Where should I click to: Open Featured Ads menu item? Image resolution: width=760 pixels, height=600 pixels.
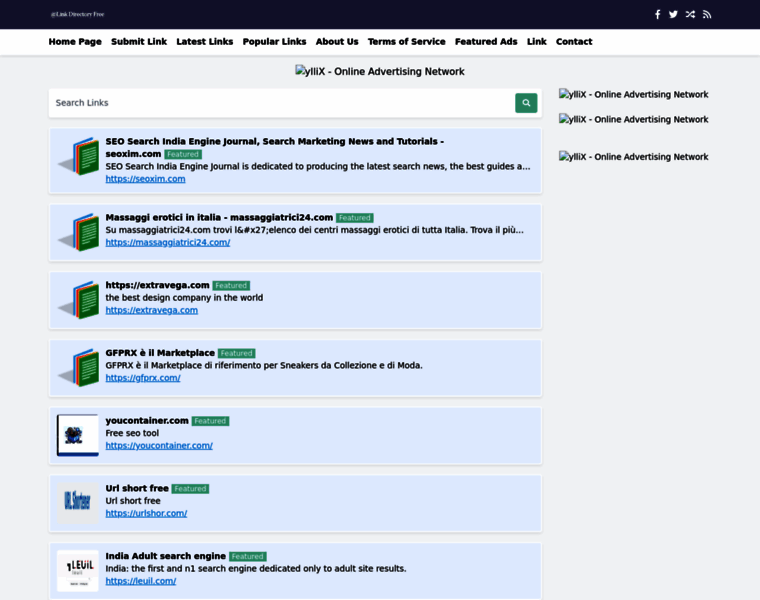click(x=486, y=42)
